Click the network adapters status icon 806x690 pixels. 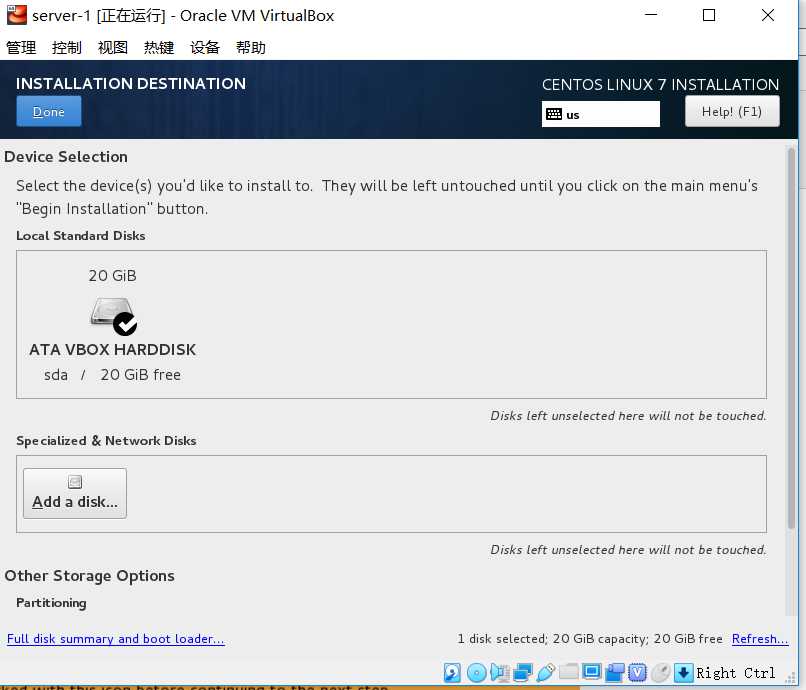tap(523, 672)
